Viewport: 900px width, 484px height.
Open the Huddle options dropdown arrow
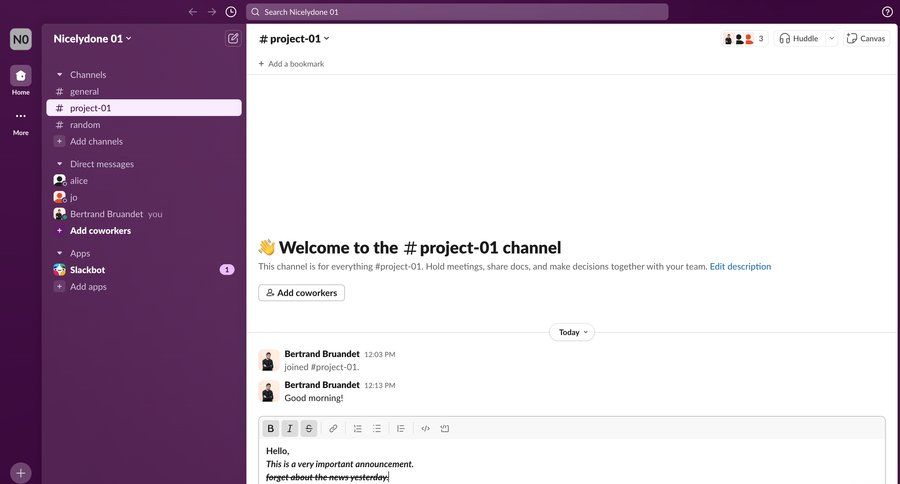coord(832,38)
